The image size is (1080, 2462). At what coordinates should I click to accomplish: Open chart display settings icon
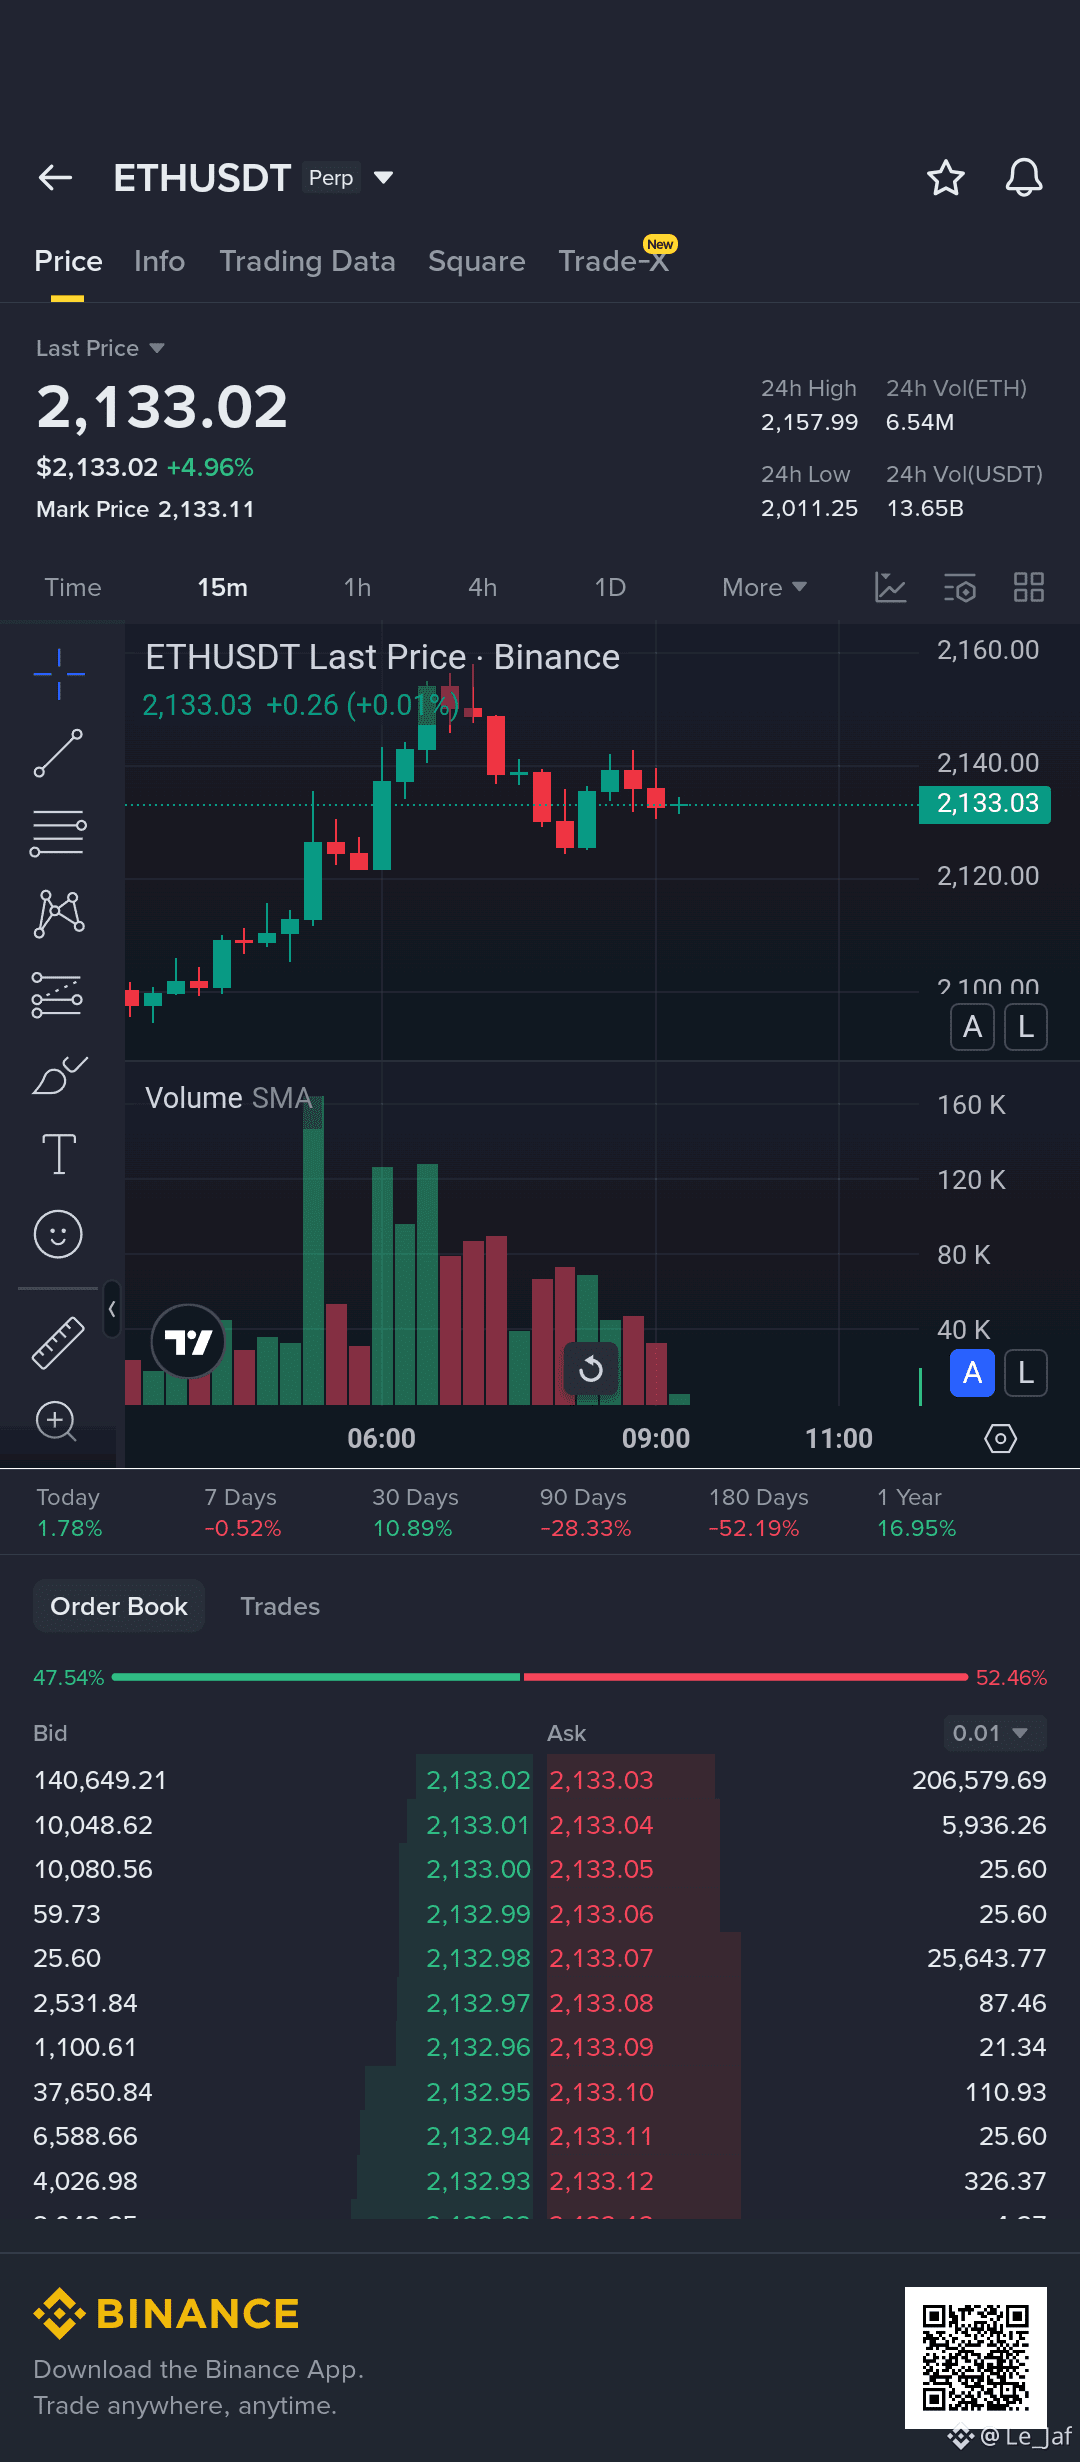[960, 587]
